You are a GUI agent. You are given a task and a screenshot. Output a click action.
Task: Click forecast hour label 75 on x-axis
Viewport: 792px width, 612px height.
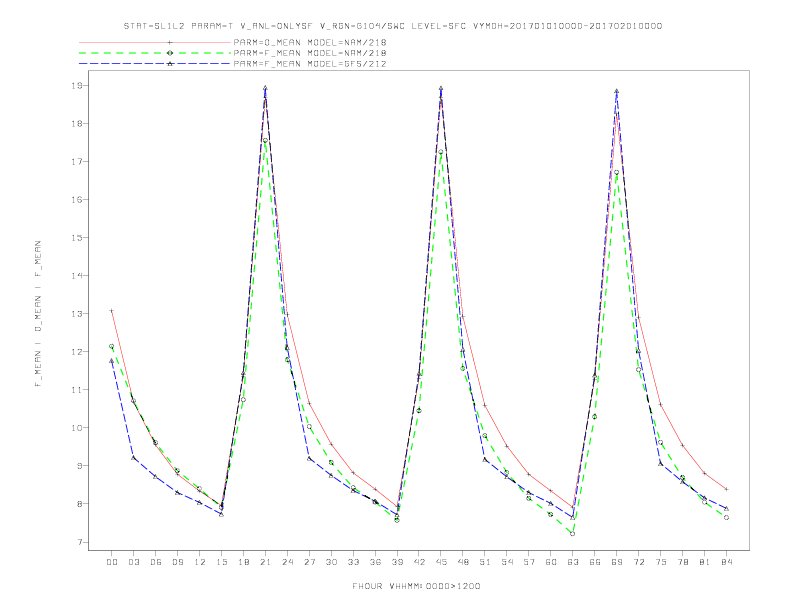(x=661, y=562)
